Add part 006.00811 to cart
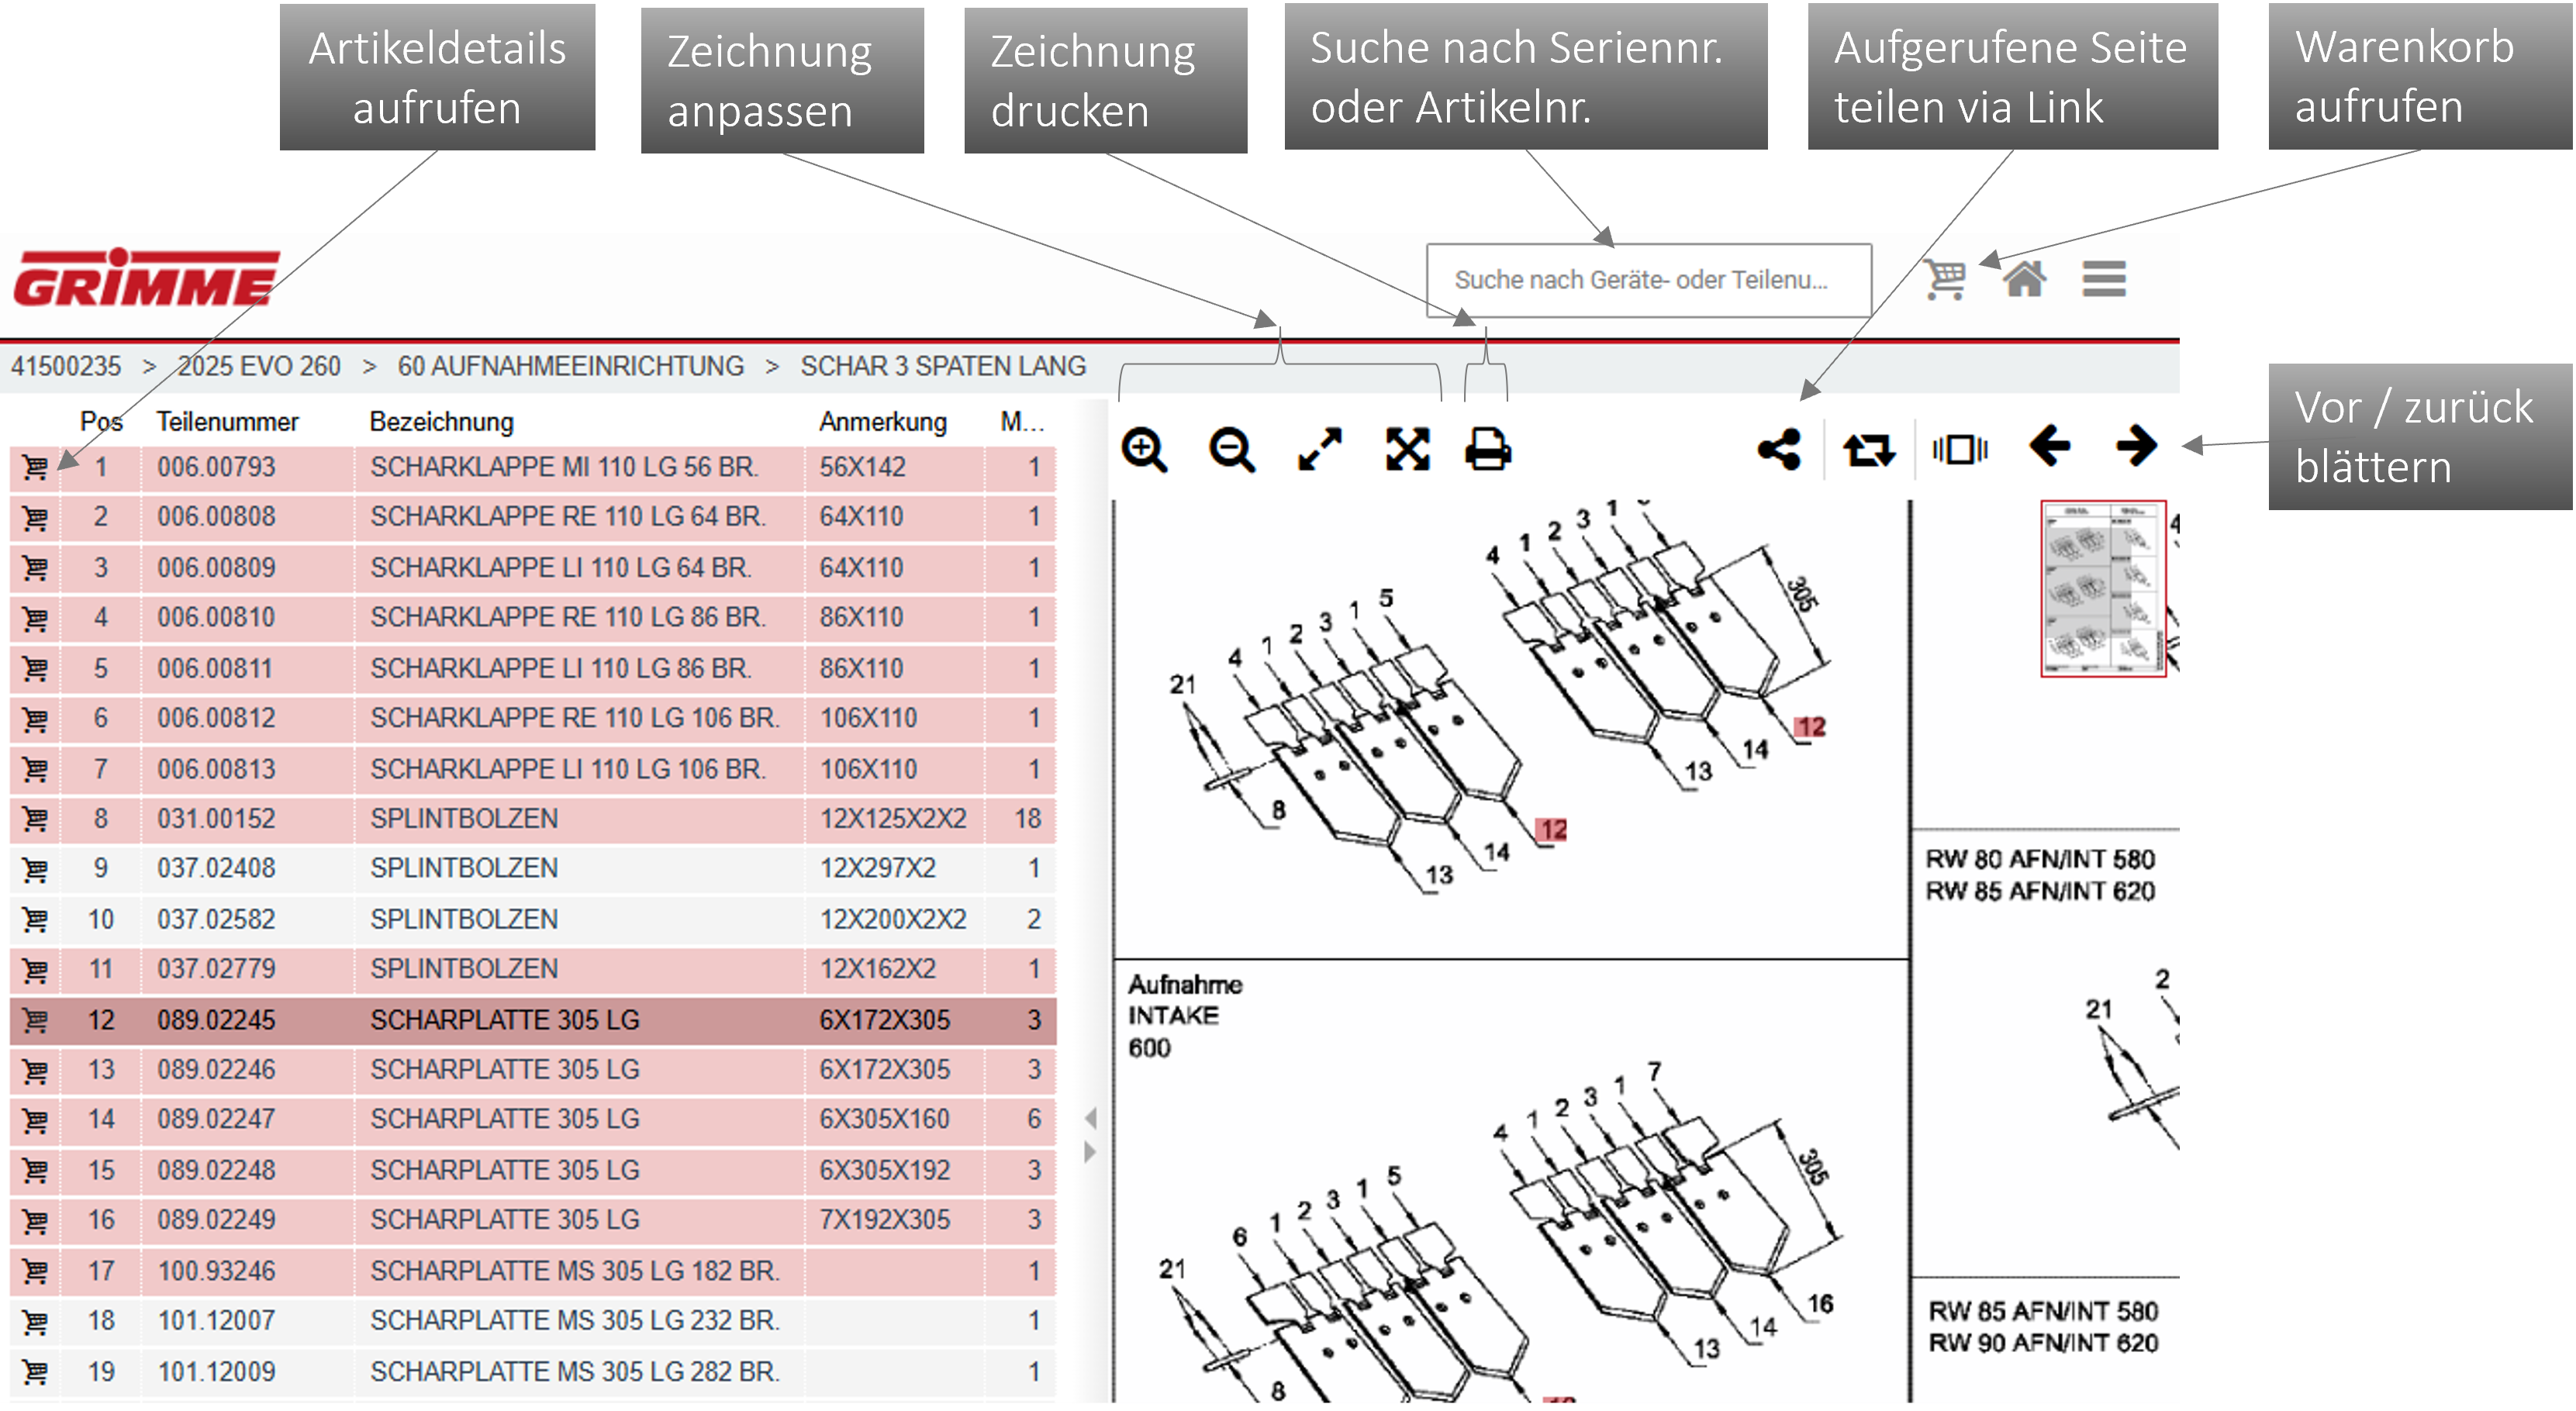The image size is (2576, 1411). [x=35, y=668]
